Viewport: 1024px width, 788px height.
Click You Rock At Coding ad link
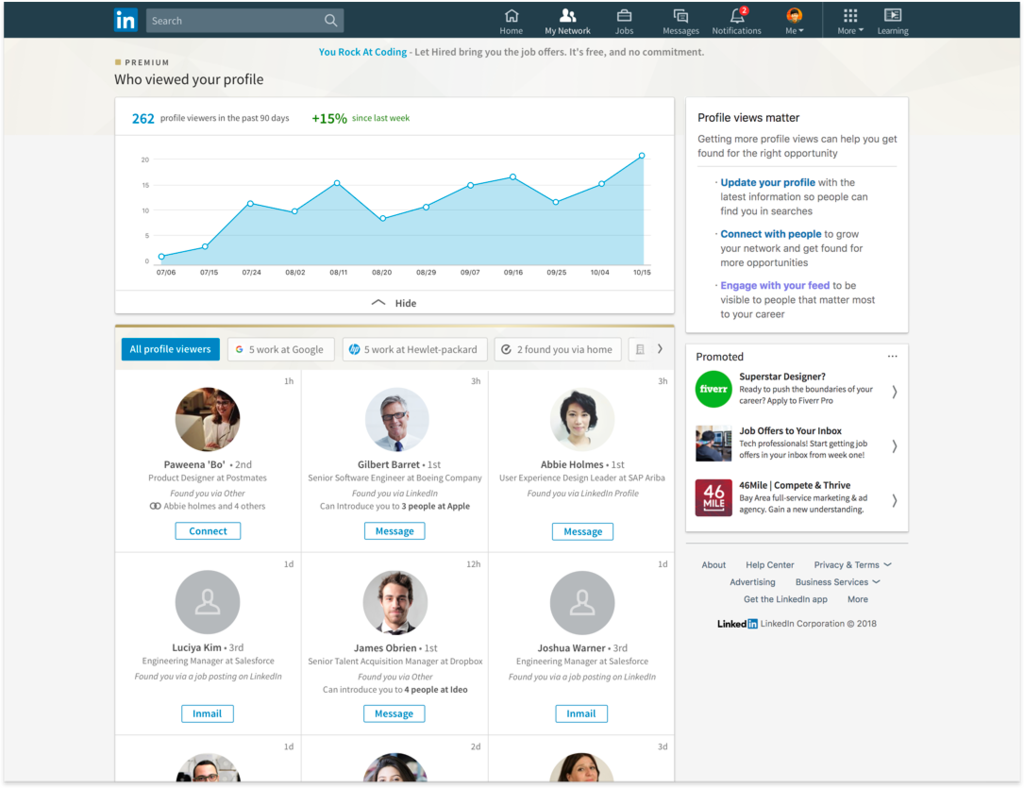click(362, 52)
